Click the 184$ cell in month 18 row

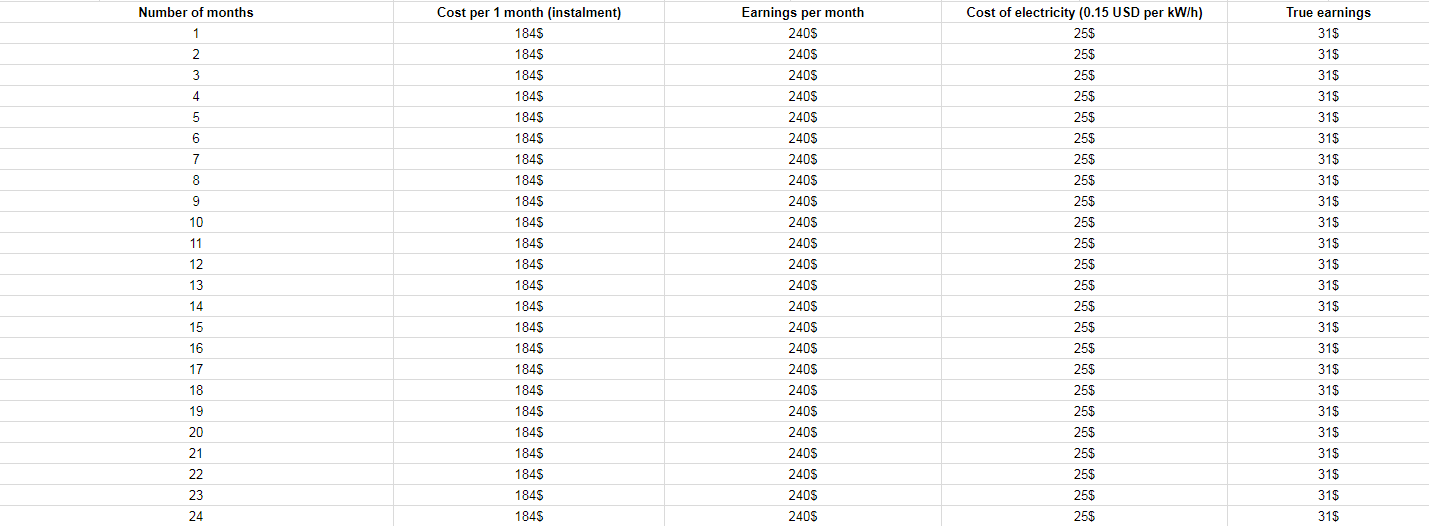point(529,390)
